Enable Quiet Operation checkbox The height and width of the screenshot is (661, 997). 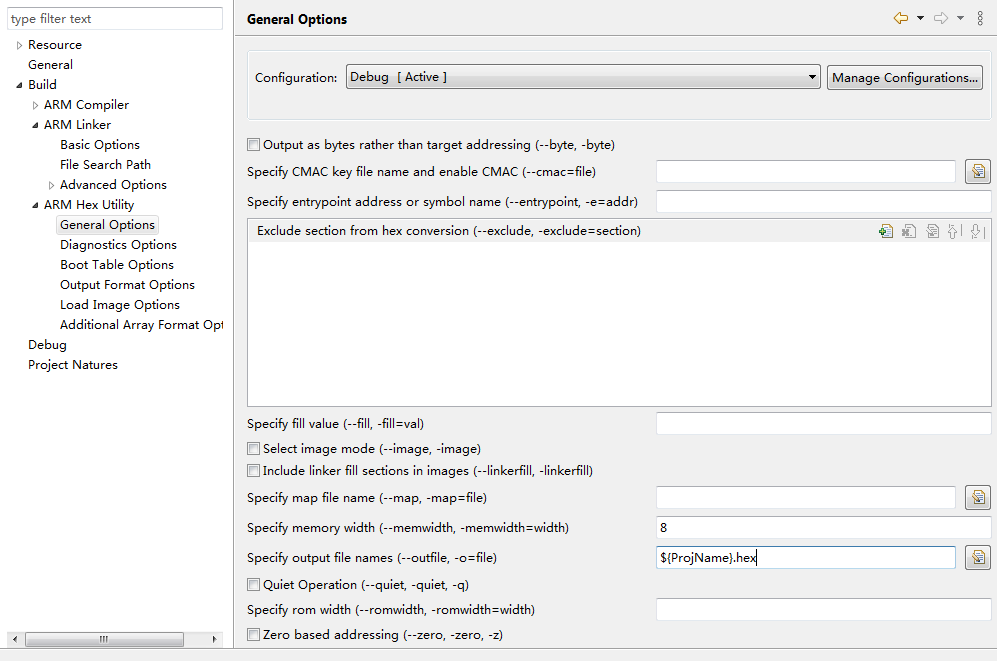[x=254, y=585]
